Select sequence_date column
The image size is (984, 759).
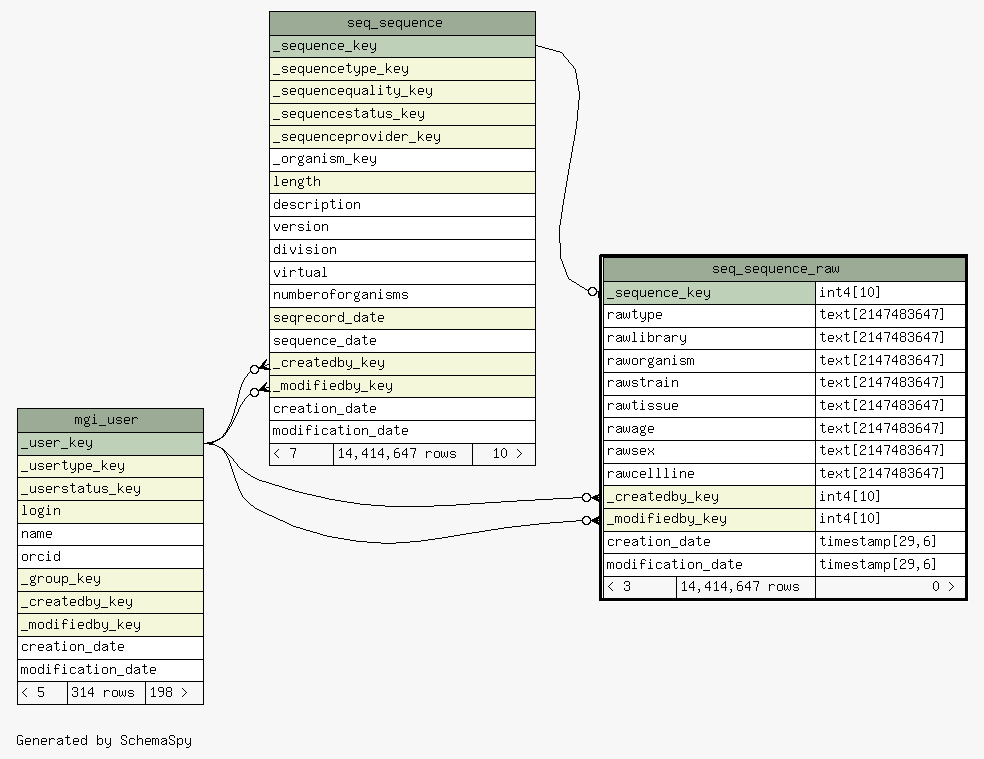coord(402,341)
